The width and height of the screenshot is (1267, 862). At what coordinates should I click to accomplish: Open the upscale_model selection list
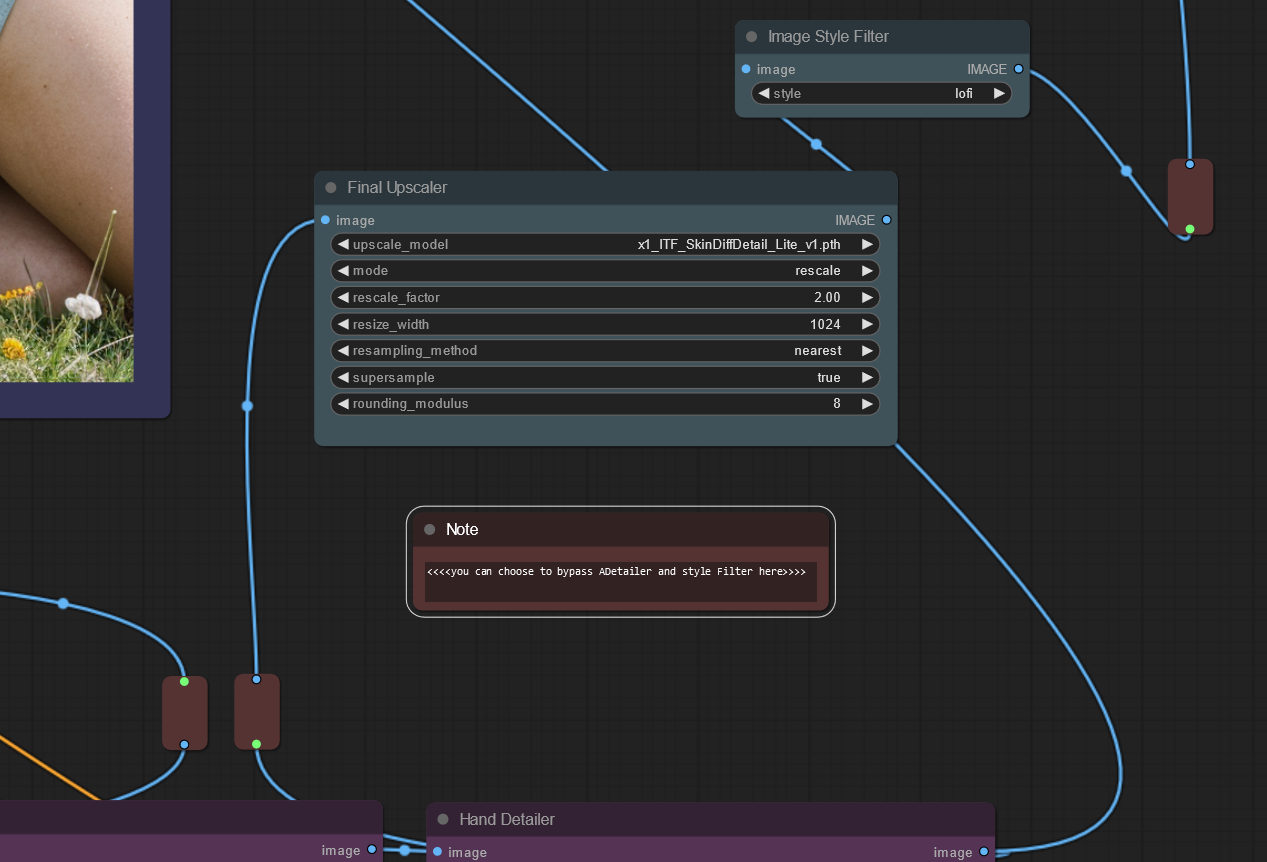coord(605,244)
